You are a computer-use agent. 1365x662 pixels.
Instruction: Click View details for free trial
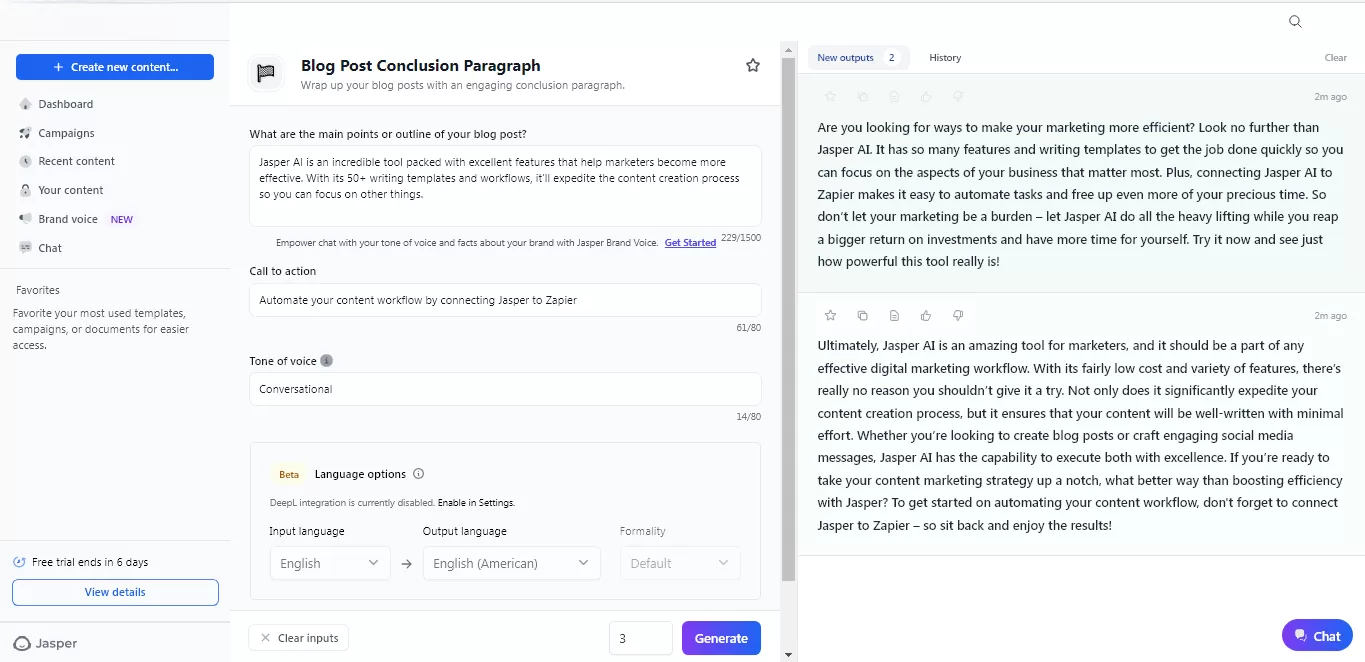pyautogui.click(x=115, y=592)
